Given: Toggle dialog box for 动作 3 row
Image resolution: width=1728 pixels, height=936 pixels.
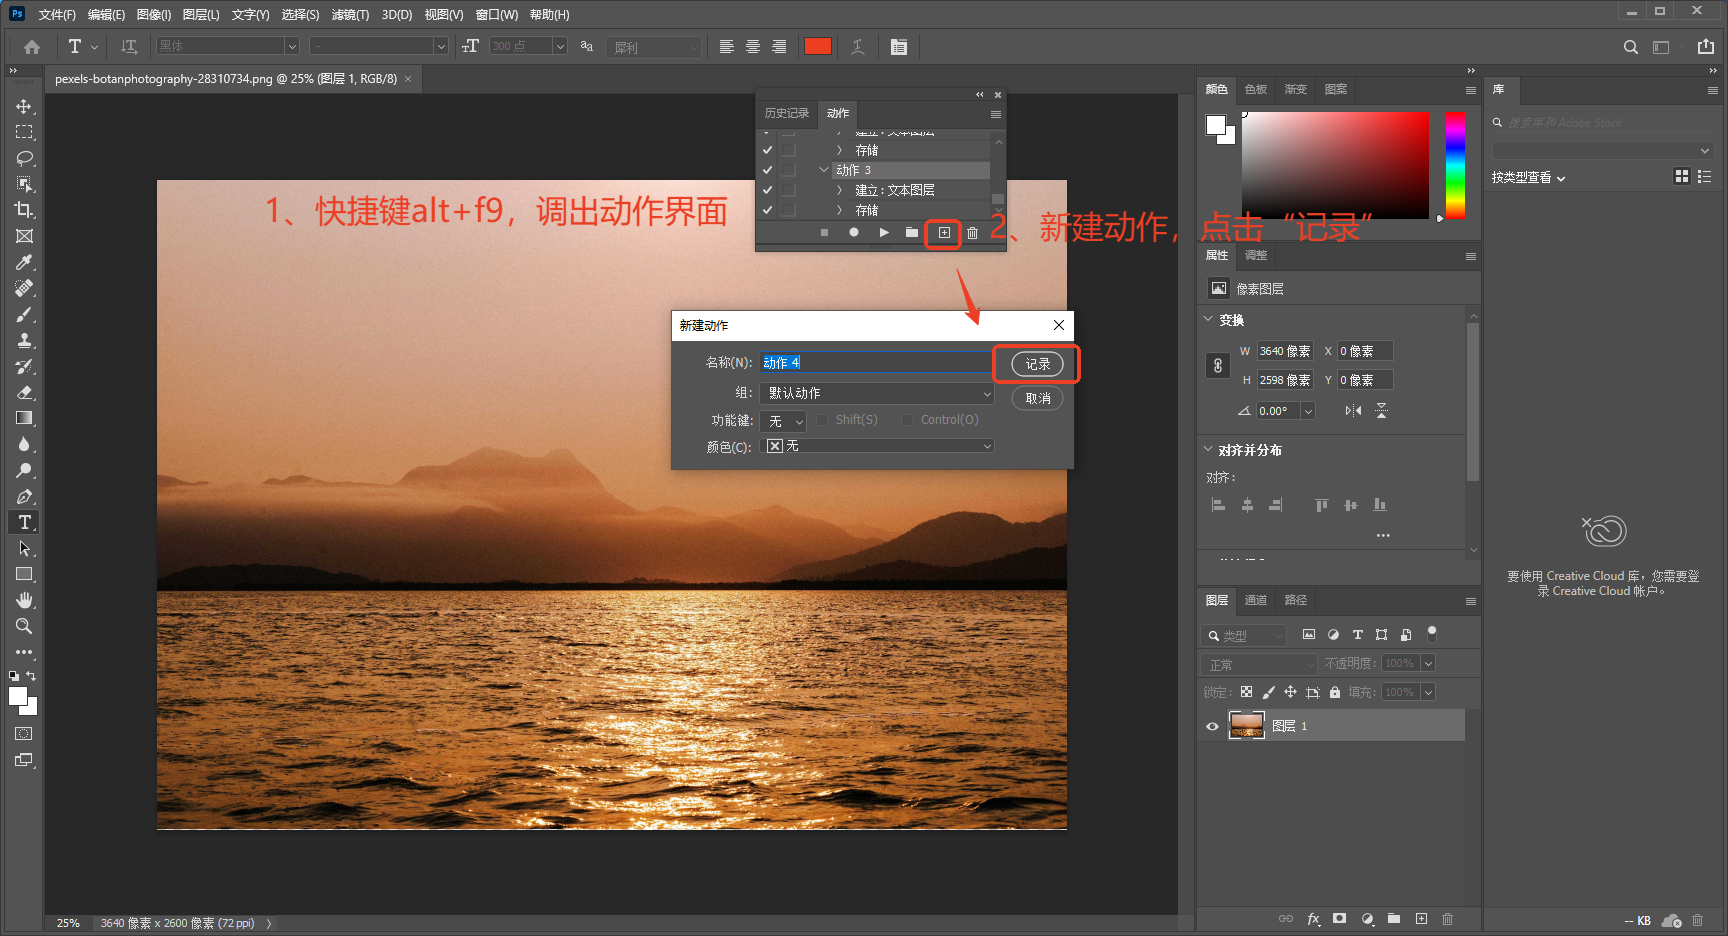Looking at the screenshot, I should click(789, 170).
